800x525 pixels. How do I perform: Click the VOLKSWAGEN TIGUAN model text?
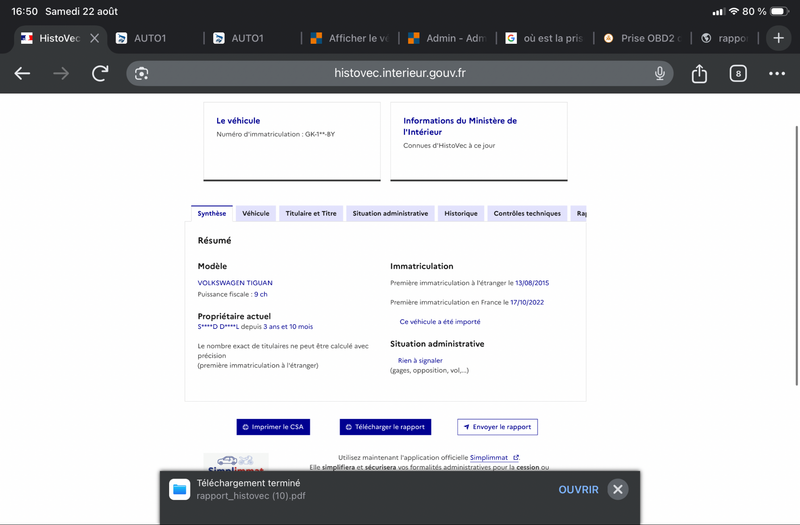(235, 283)
